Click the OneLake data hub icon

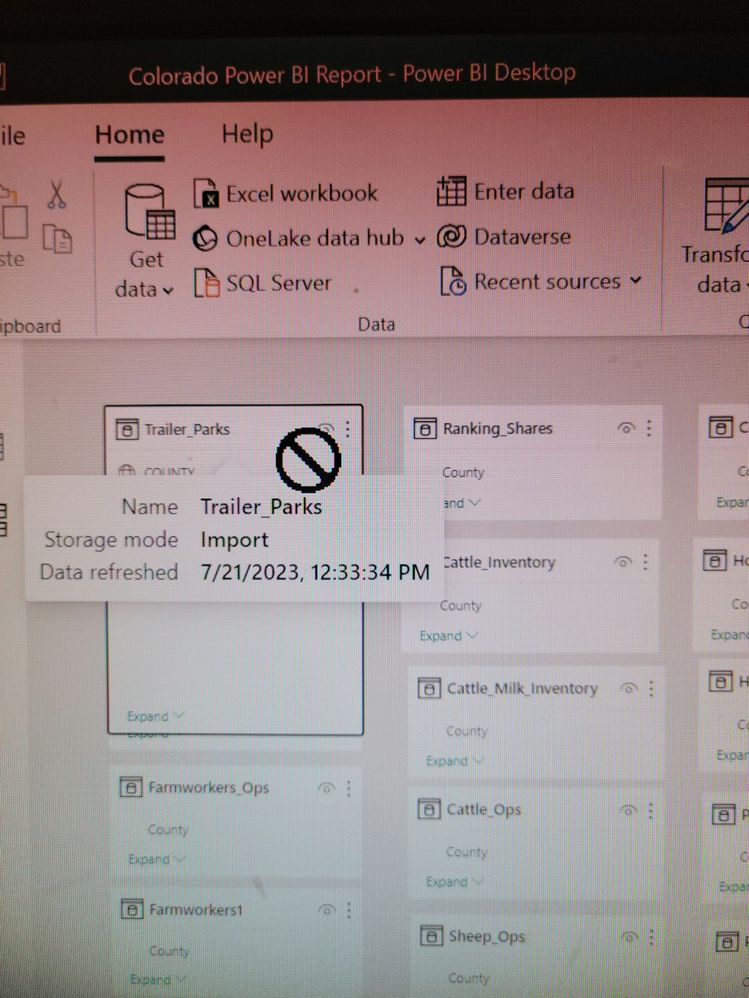[206, 239]
